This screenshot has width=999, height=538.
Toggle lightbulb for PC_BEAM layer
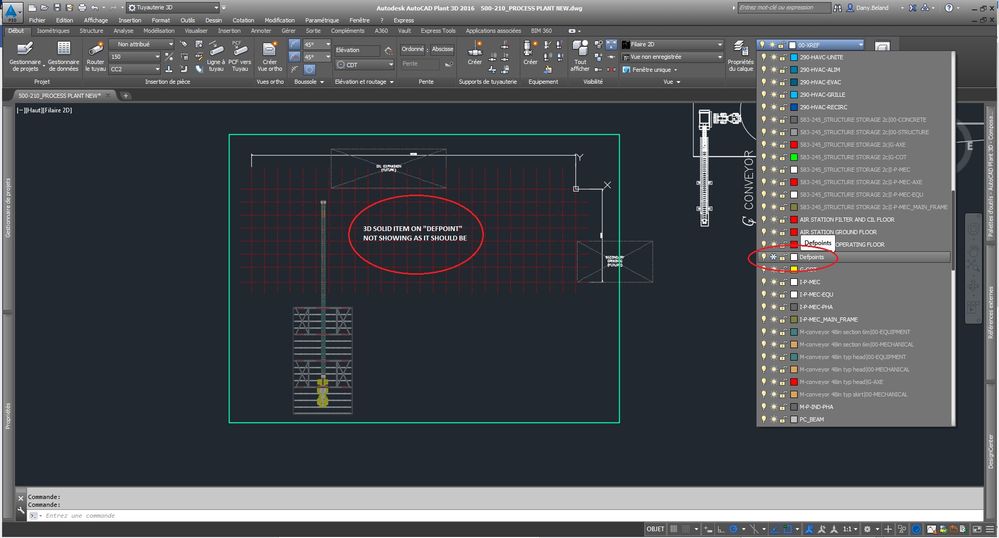pos(764,419)
